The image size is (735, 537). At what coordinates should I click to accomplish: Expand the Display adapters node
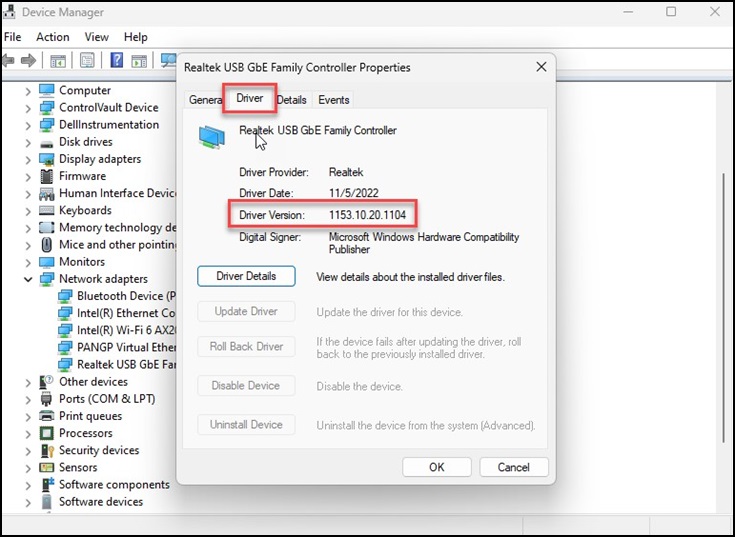tap(28, 160)
